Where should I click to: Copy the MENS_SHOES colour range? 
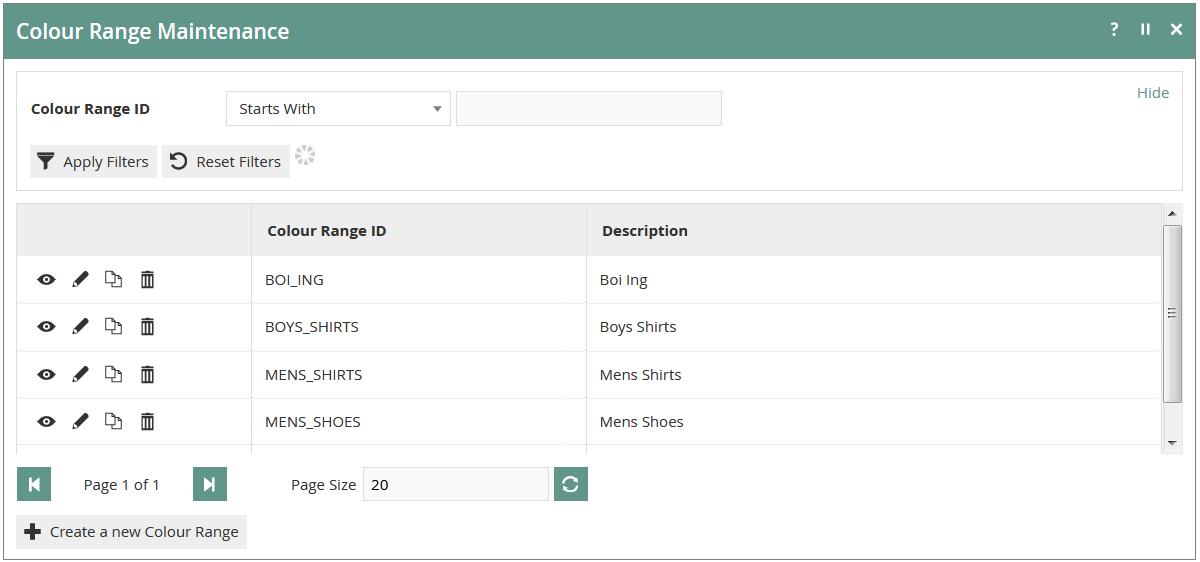(x=114, y=422)
